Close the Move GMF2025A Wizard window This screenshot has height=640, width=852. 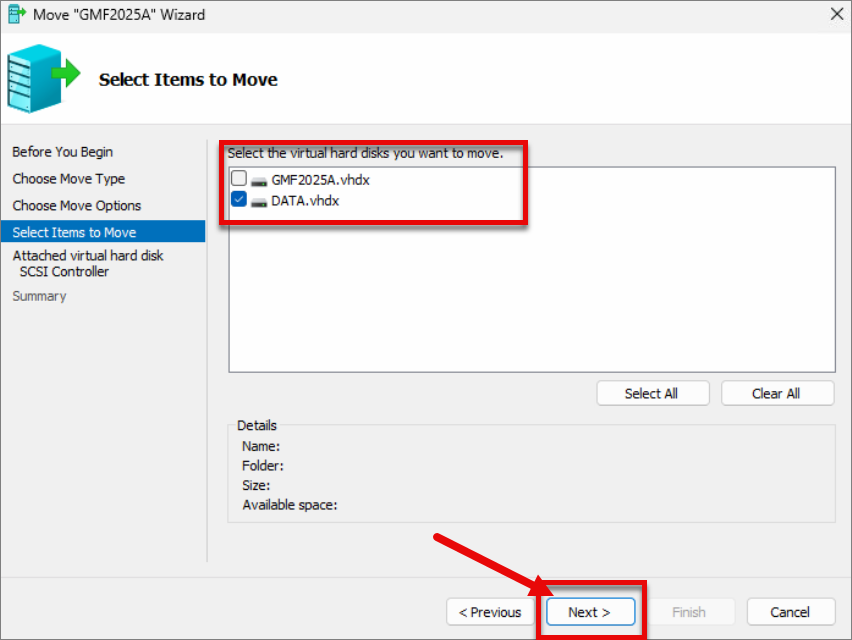point(837,14)
